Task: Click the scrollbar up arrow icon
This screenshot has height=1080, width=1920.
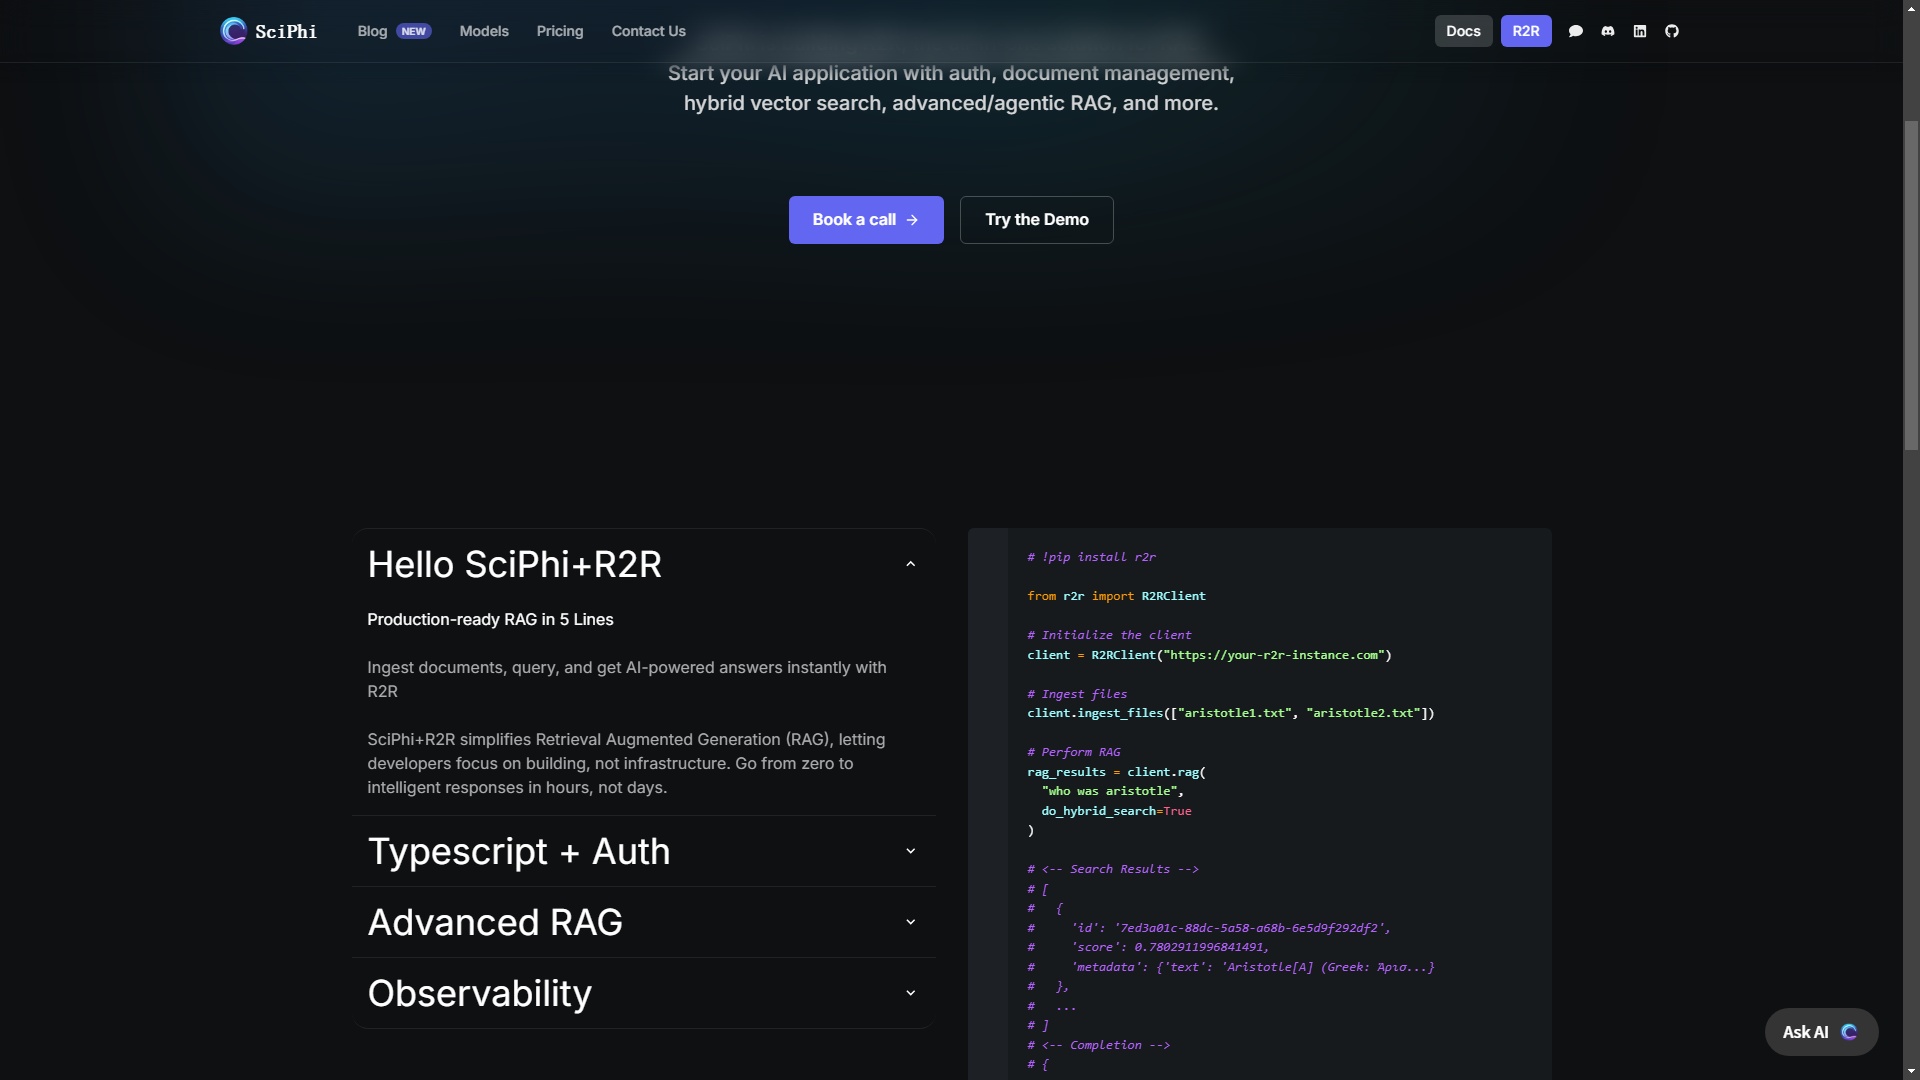Action: pos(1909,8)
